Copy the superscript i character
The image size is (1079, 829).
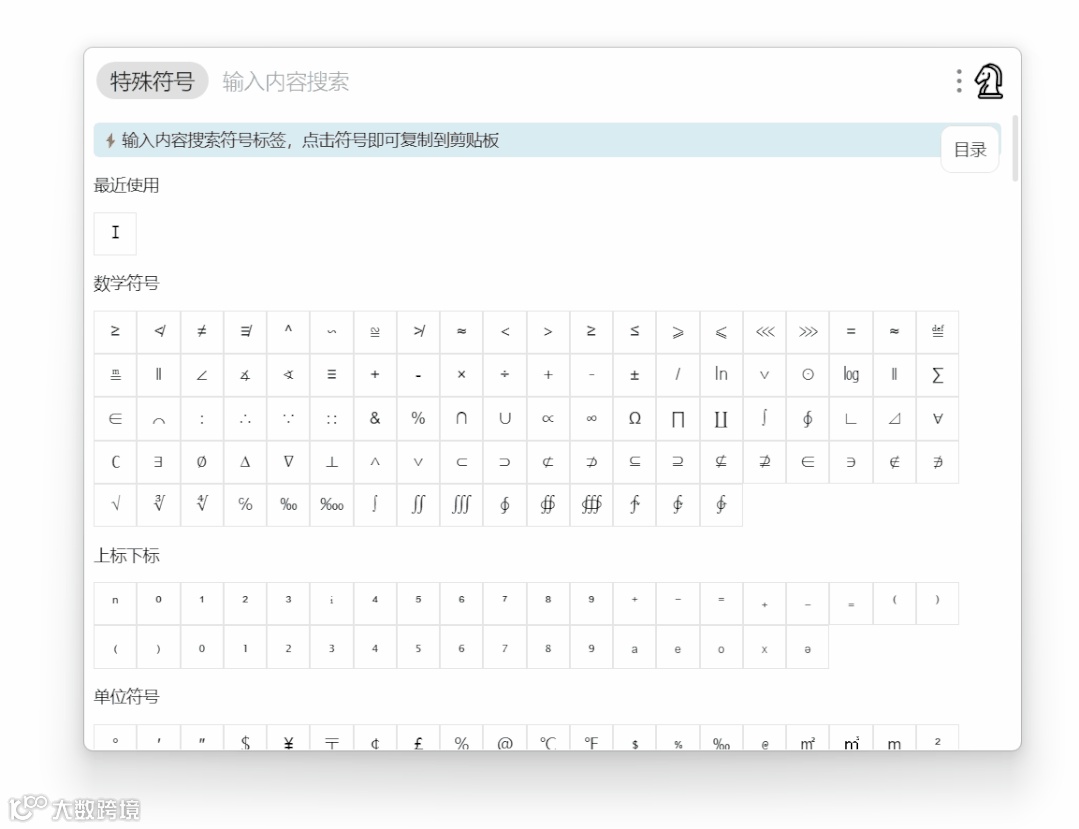click(x=332, y=603)
